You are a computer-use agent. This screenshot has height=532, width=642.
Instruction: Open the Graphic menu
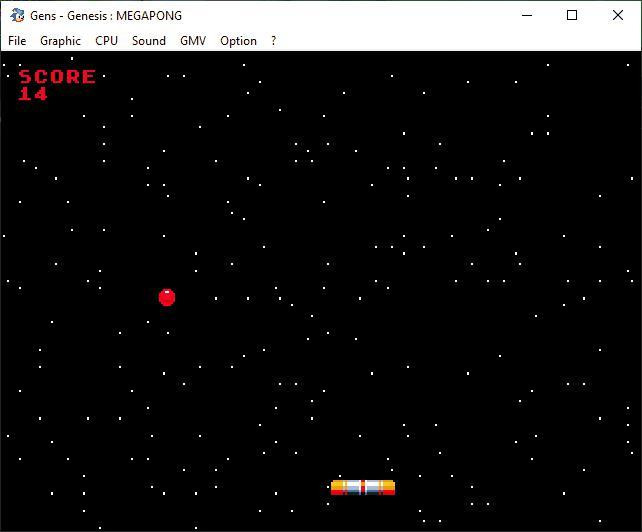(x=60, y=41)
